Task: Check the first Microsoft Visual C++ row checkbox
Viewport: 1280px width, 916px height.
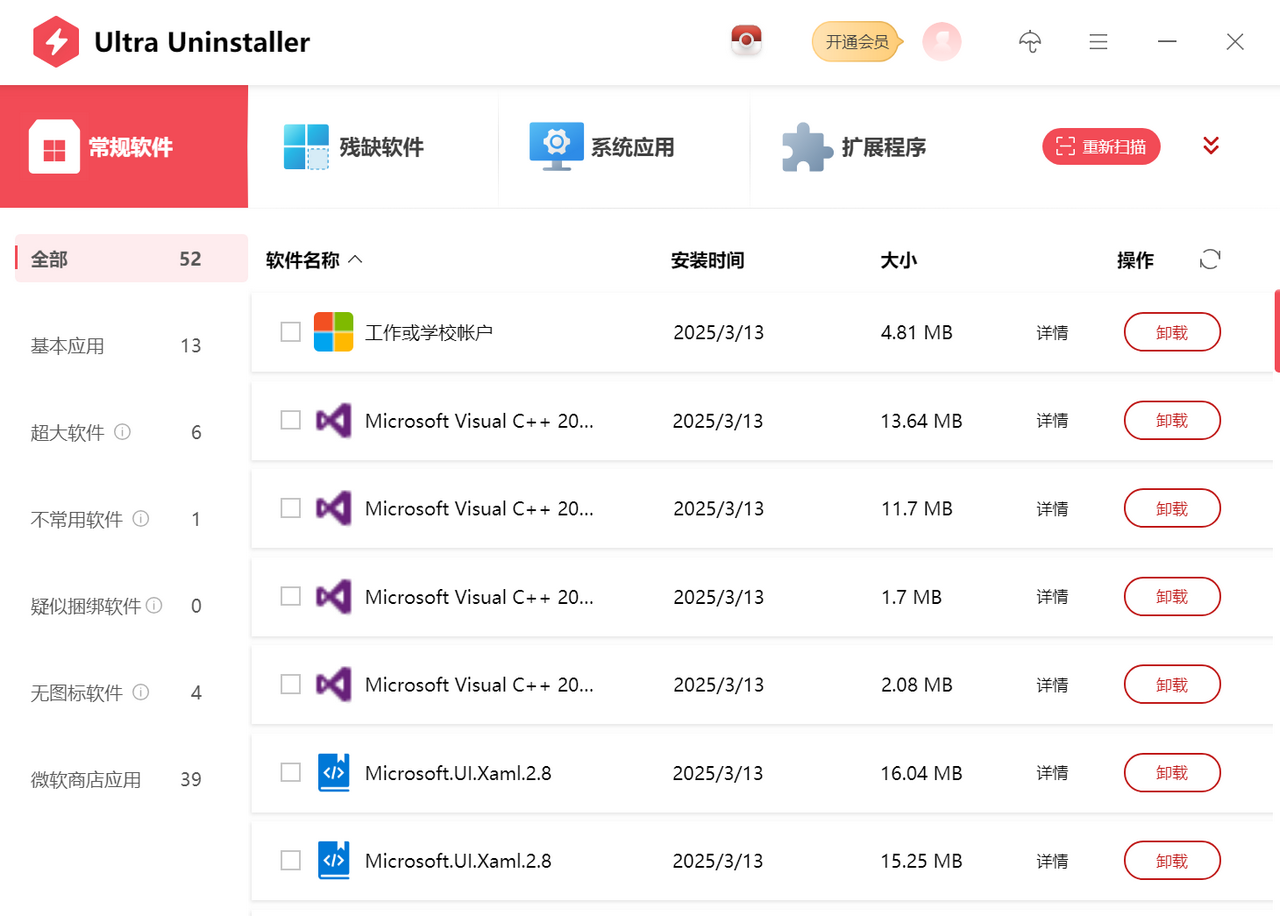Action: click(x=290, y=420)
